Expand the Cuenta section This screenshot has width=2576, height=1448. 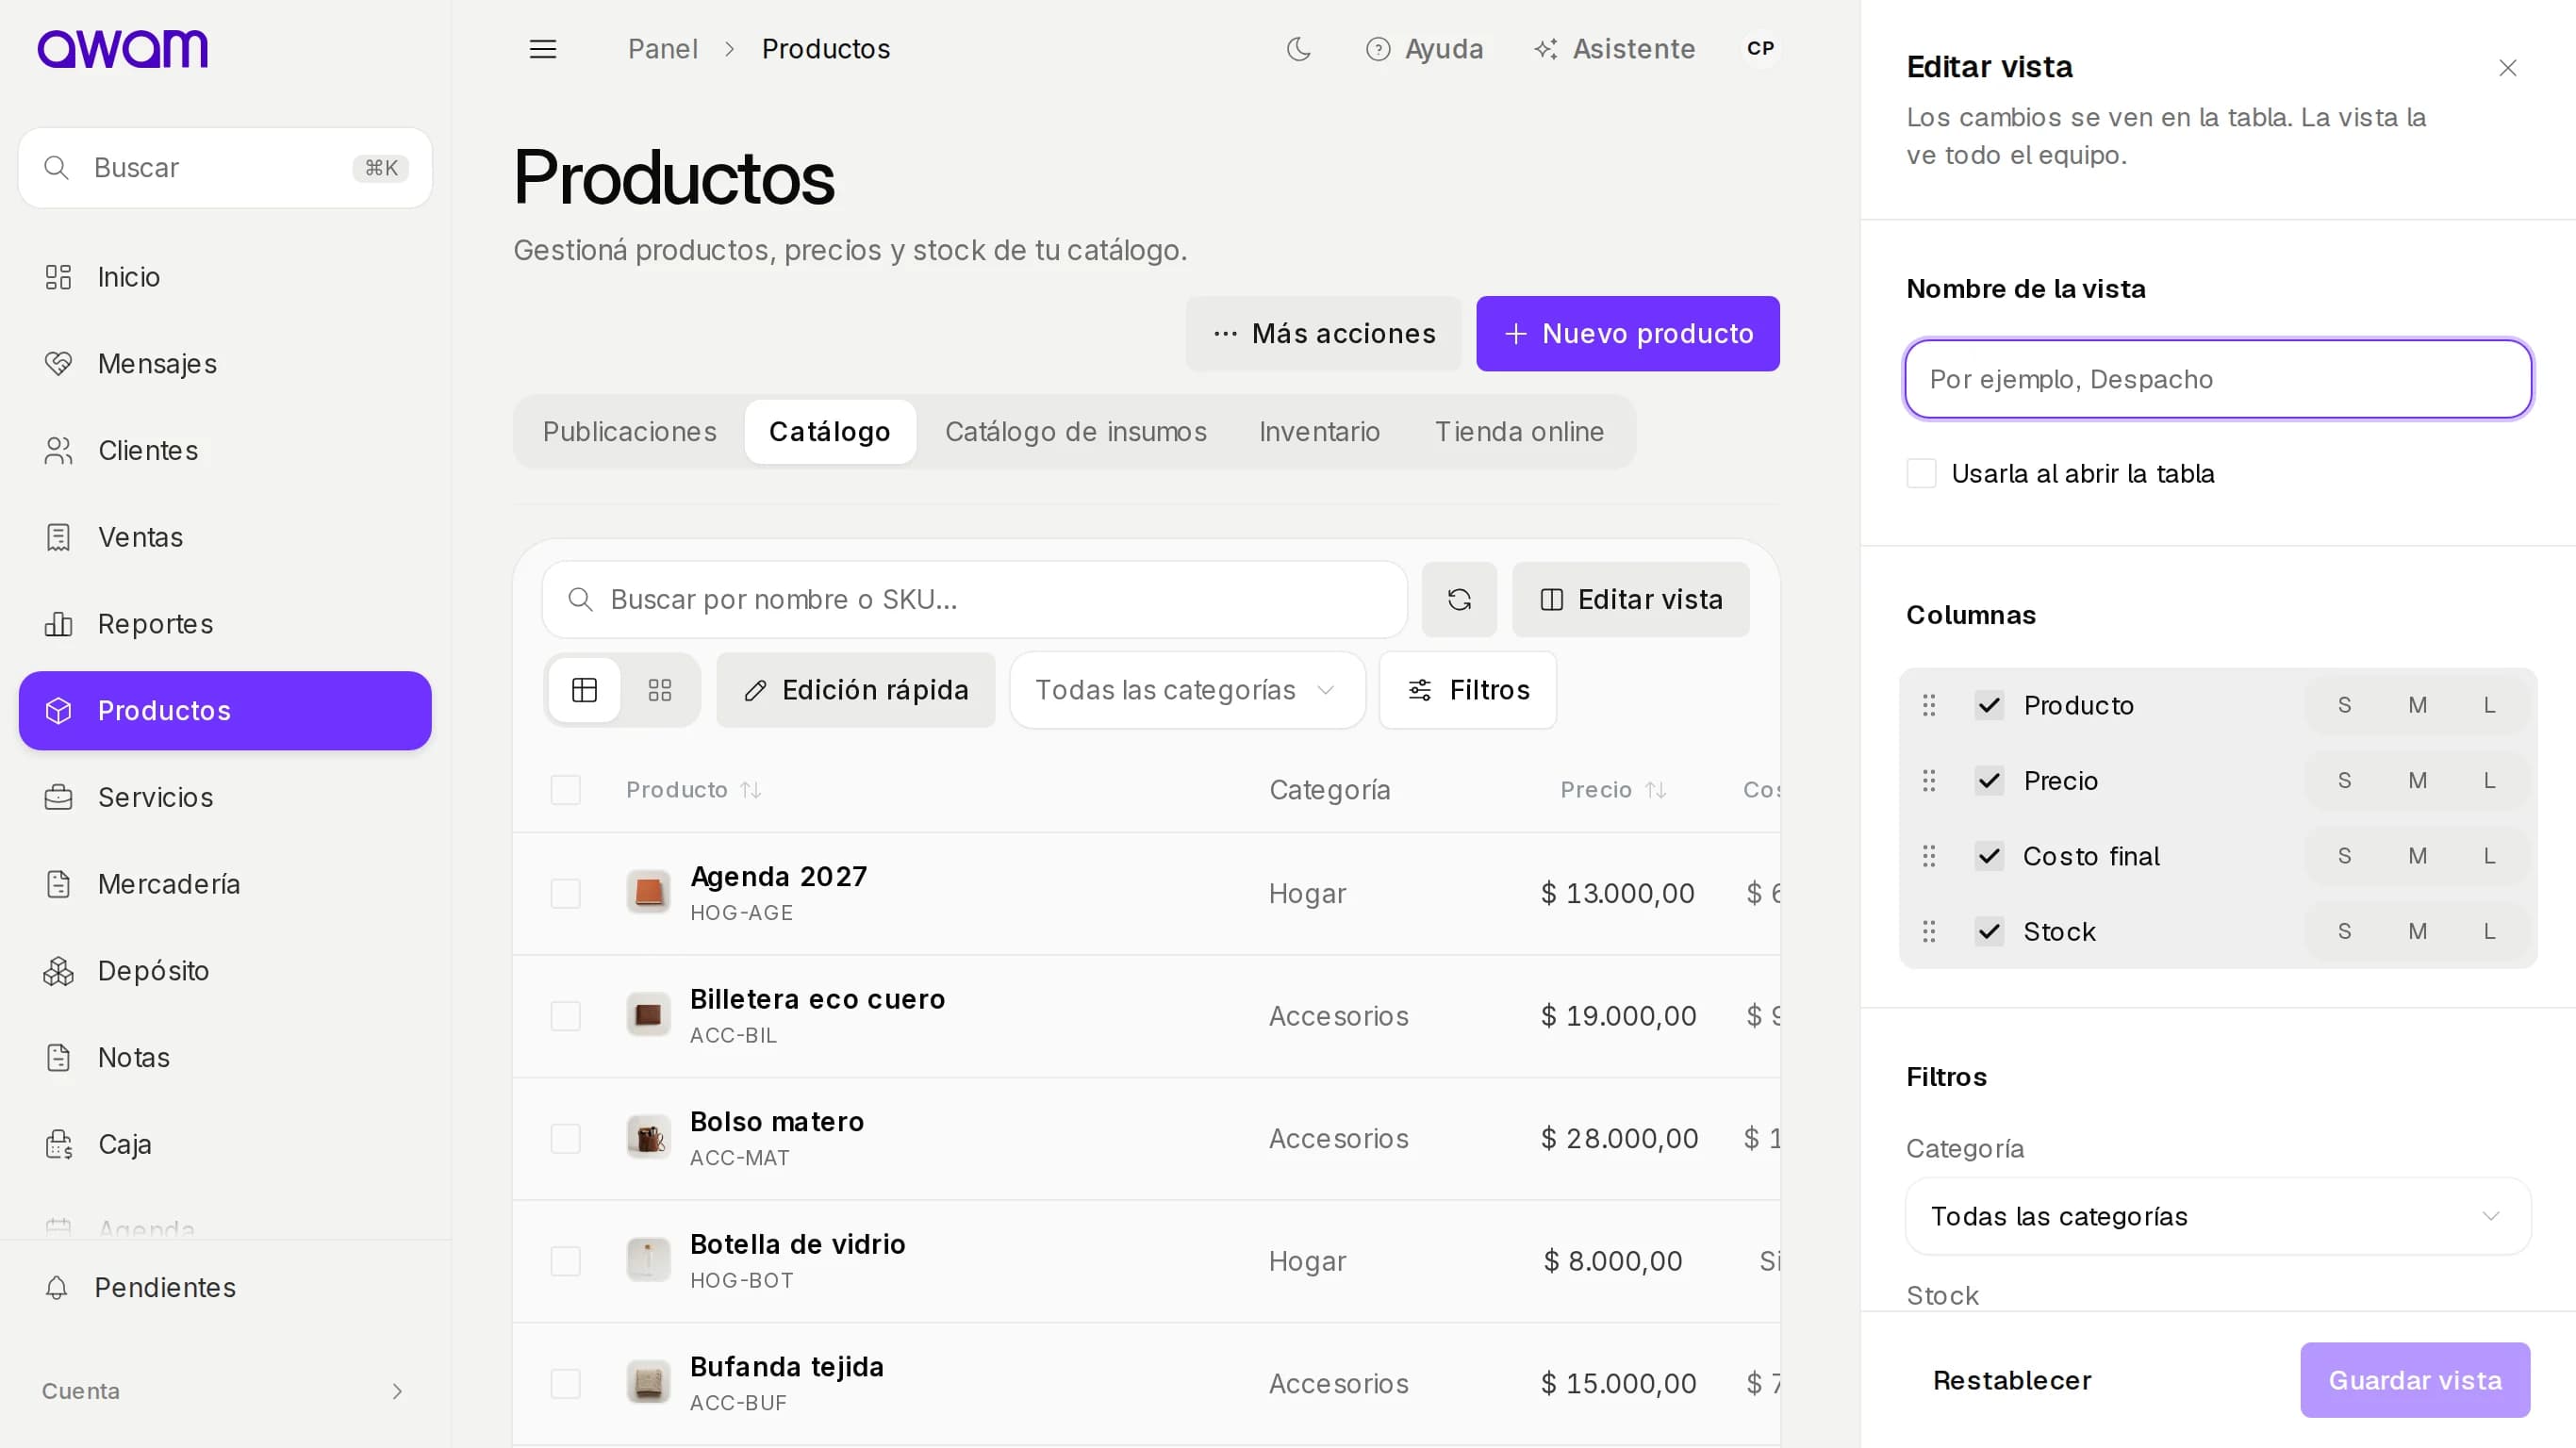tap(225, 1391)
